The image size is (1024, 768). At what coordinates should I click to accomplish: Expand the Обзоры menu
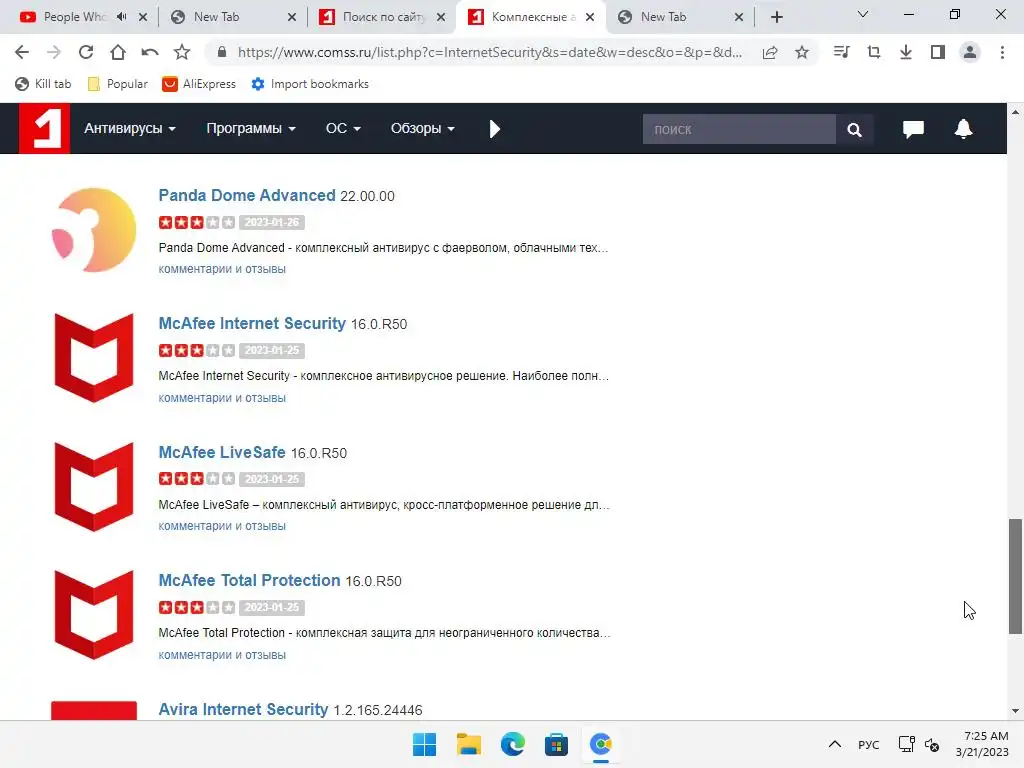(x=423, y=129)
